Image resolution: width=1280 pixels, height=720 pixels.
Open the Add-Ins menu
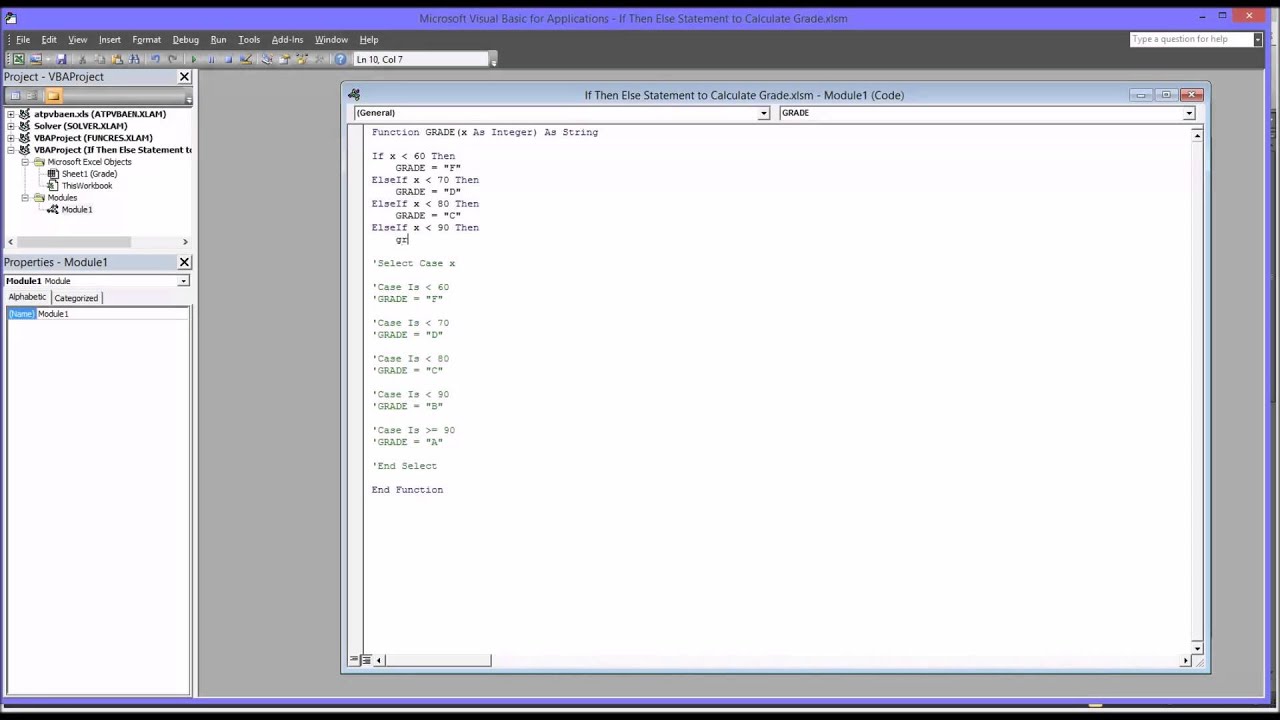click(x=287, y=40)
